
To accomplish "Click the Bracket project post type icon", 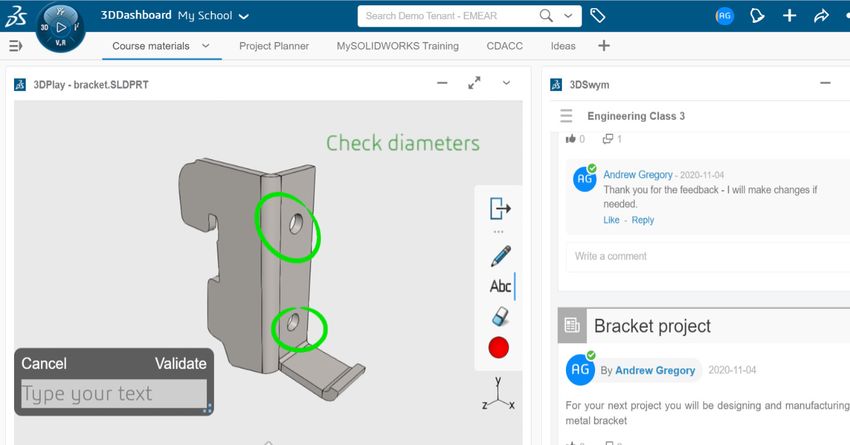I will (x=572, y=325).
